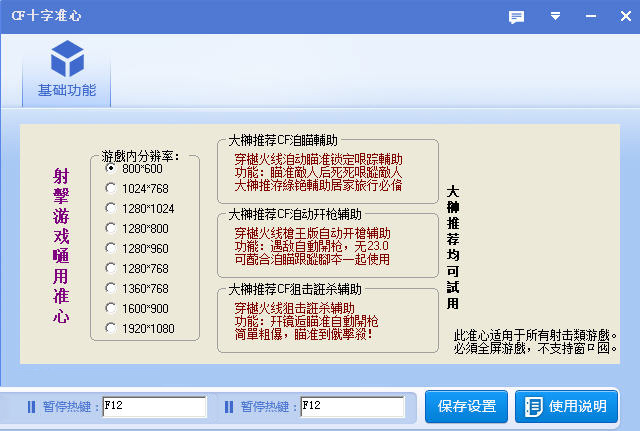Switch to the 基础功能 tab
This screenshot has width=641, height=431.
tap(67, 74)
